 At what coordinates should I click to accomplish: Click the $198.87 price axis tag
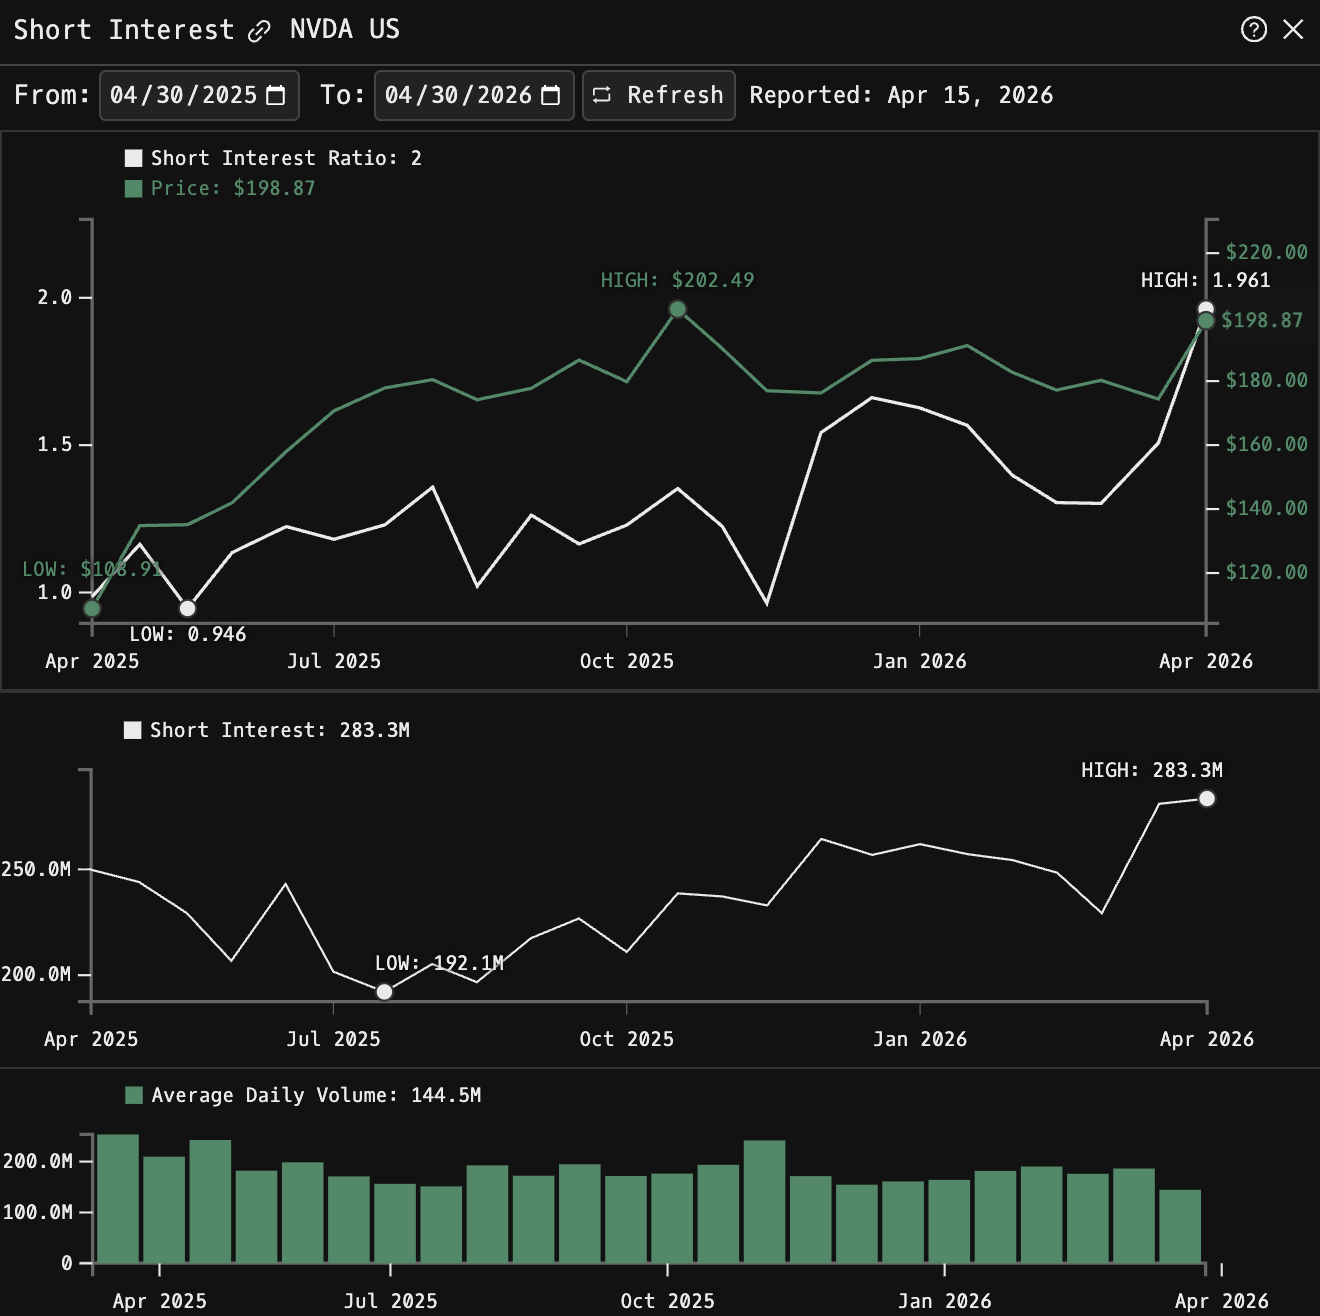pyautogui.click(x=1262, y=320)
